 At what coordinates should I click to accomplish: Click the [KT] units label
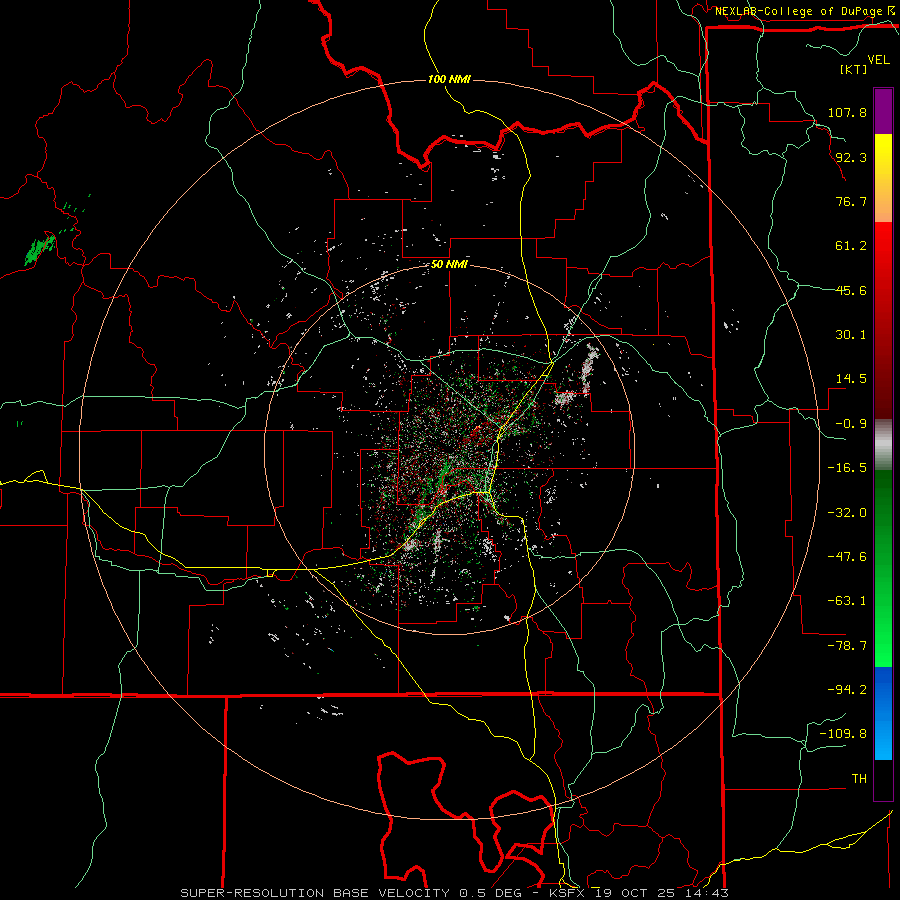tap(854, 69)
